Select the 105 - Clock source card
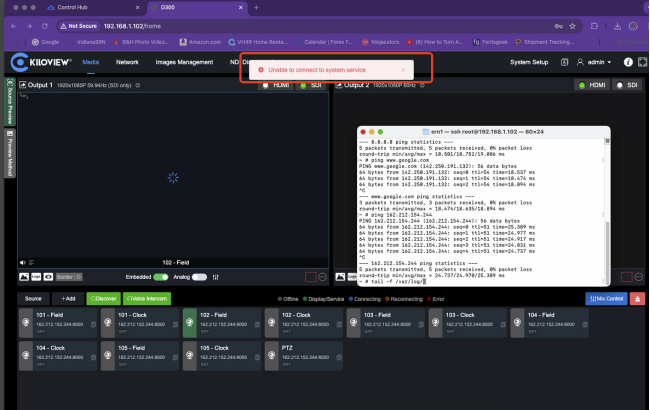 [x=222, y=356]
